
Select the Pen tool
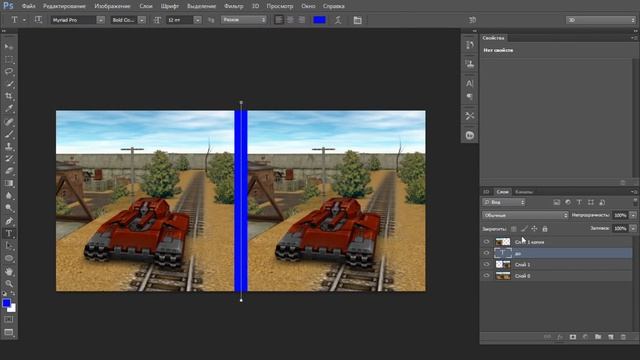9,221
